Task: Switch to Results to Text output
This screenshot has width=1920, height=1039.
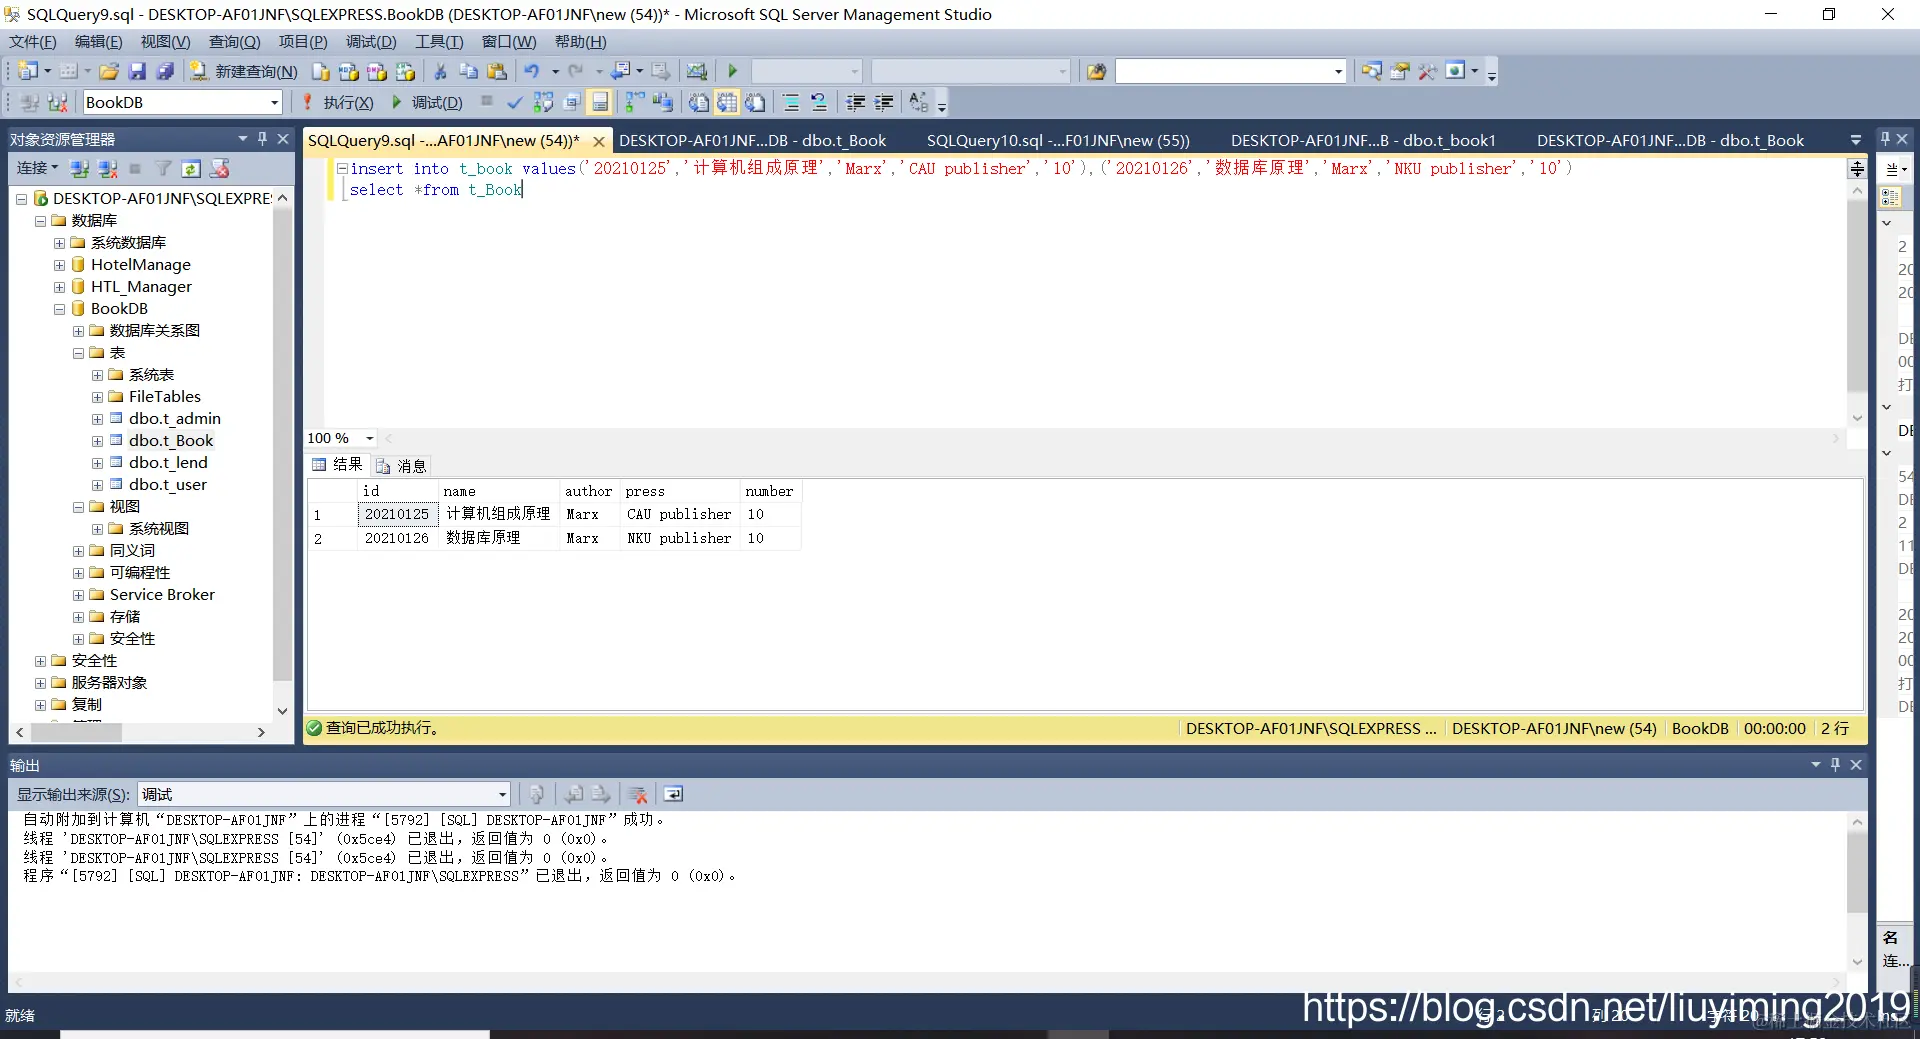Action: [x=699, y=102]
